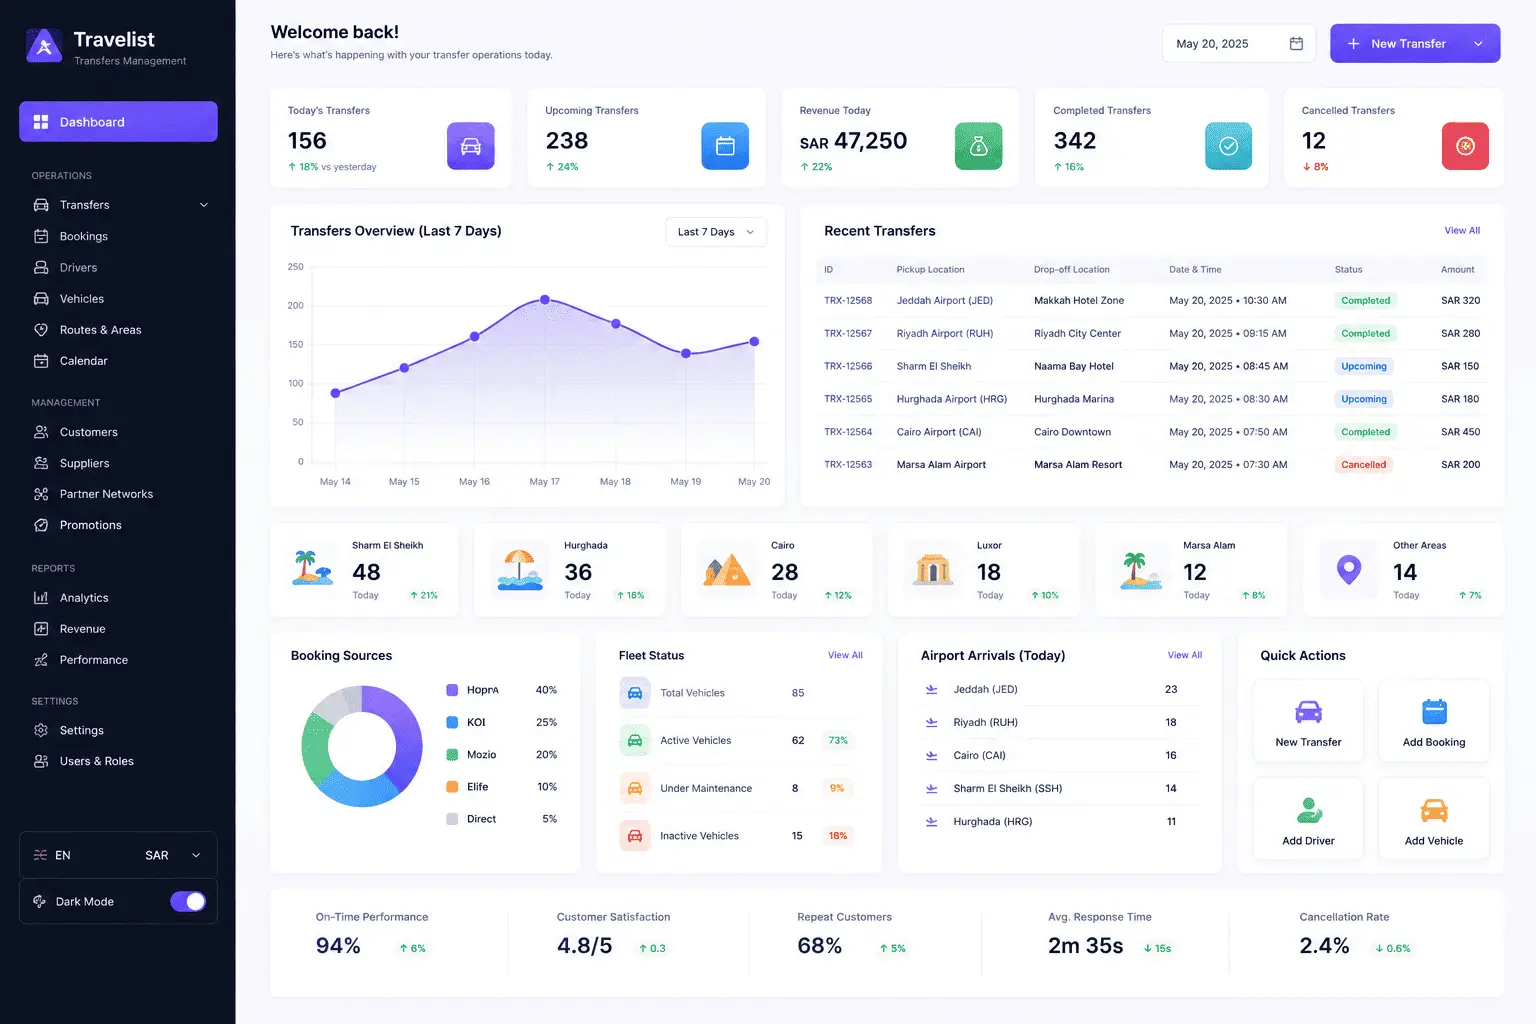Click the Travelist logo icon

click(44, 46)
